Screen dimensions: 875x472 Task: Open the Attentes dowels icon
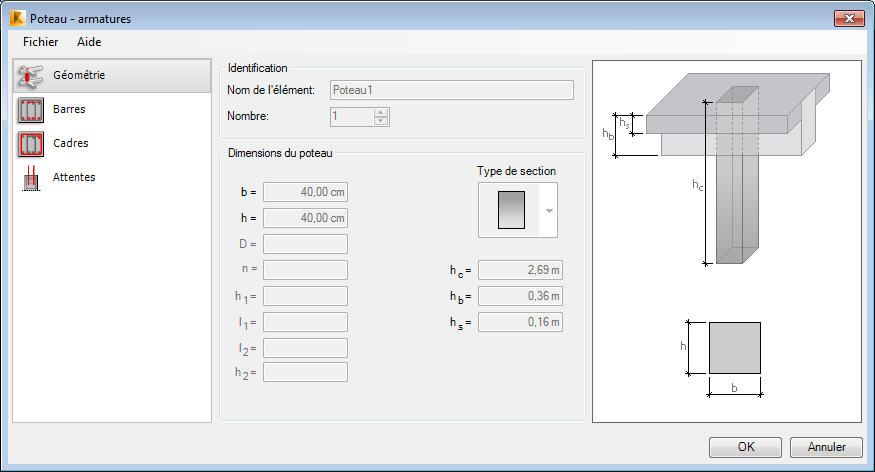(31, 178)
